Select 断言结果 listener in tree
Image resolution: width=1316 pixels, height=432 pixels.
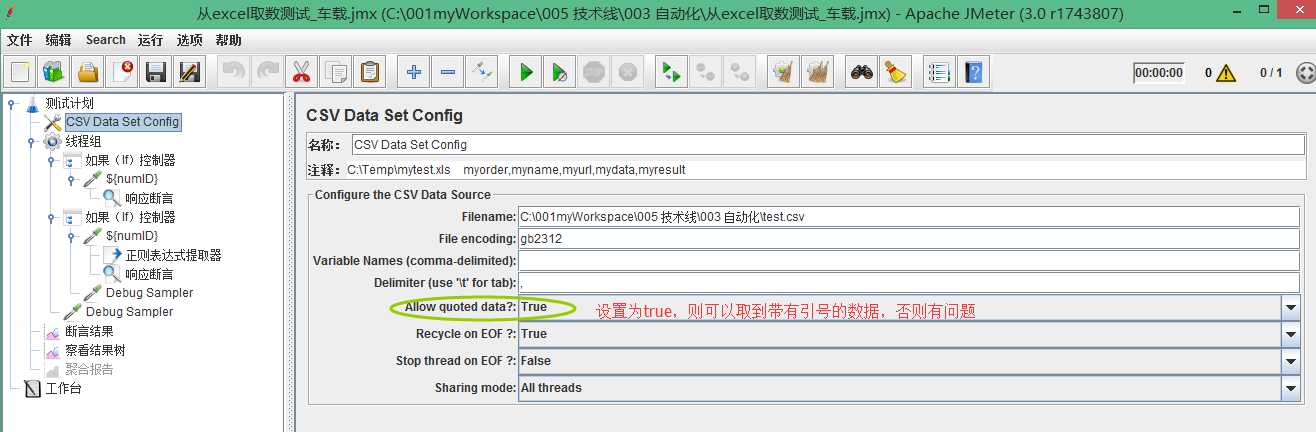click(89, 331)
